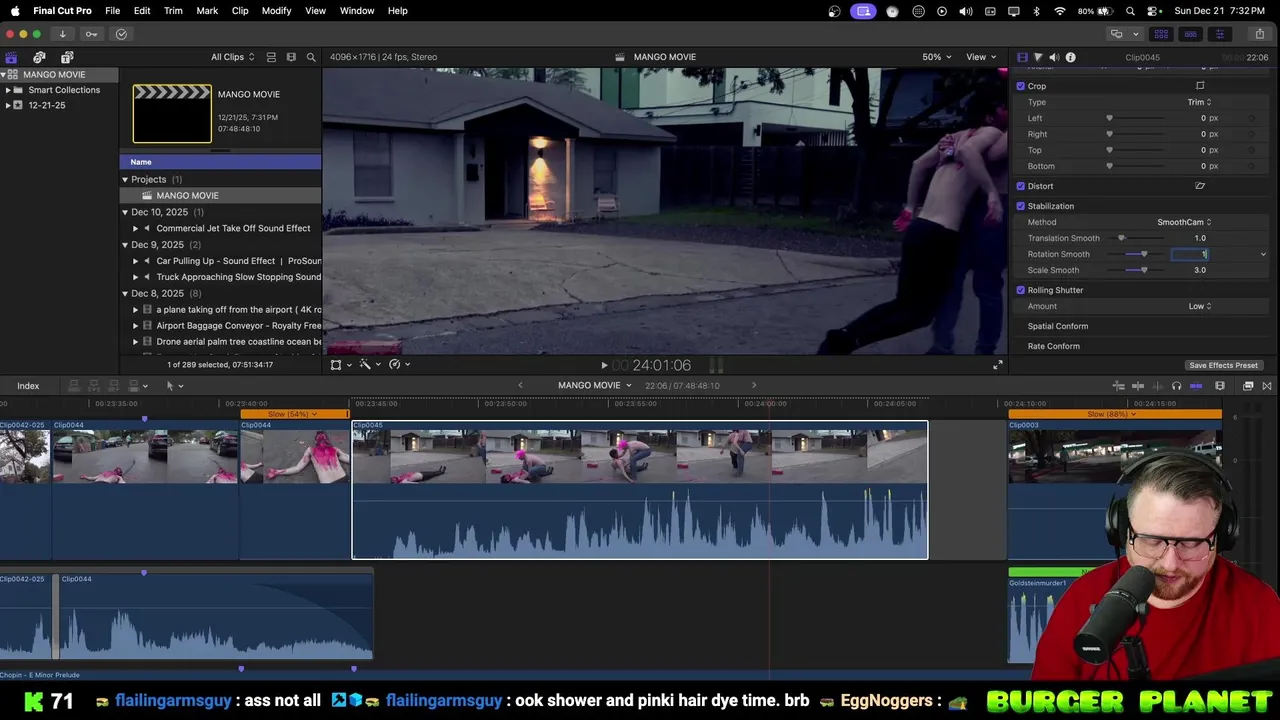Toggle the timeline panel layout button
Screen dimensions: 1280x720
(x=1190, y=34)
